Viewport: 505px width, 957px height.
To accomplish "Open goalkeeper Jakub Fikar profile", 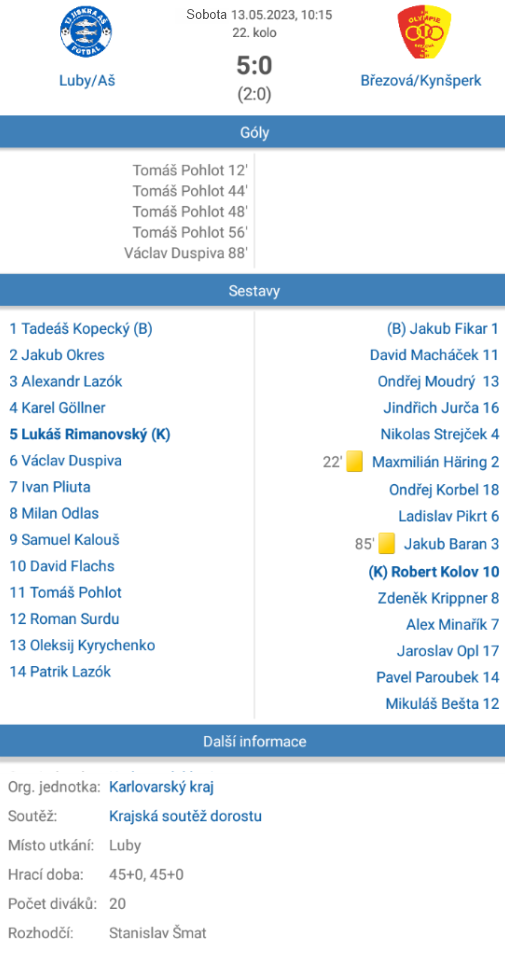I will 443,329.
